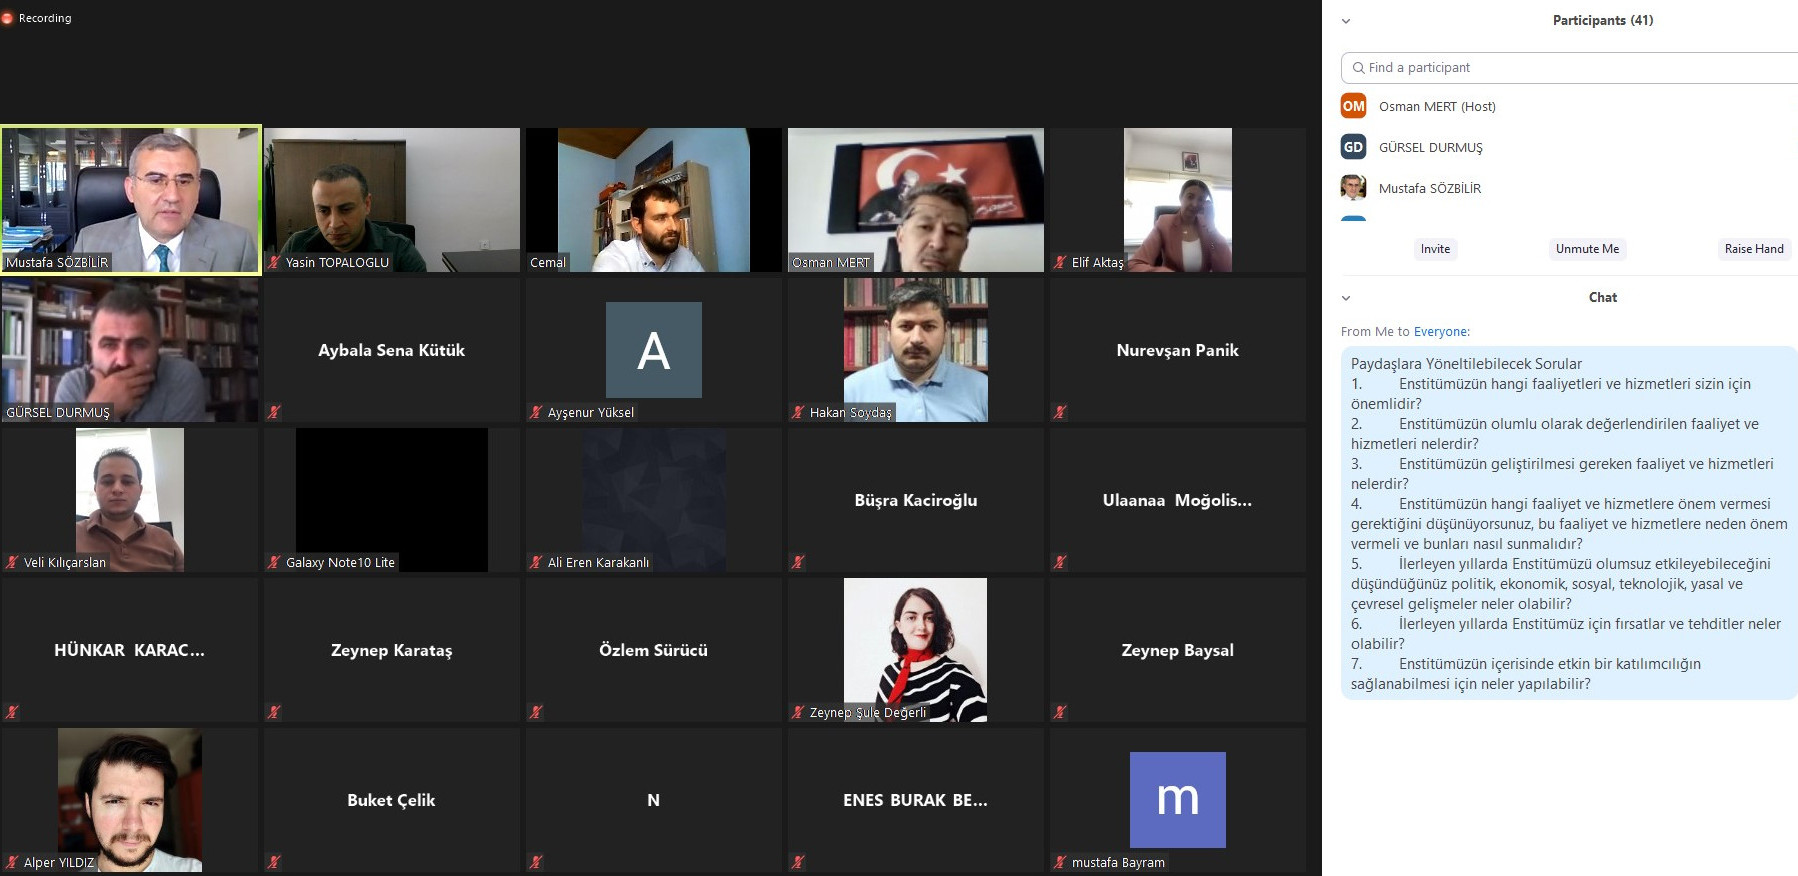Click the letter A avatar of Ayşenur Yüksel

[x=653, y=350]
